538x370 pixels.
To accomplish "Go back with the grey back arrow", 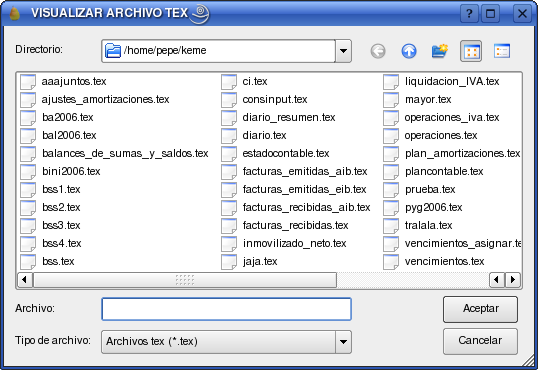I will coord(378,51).
